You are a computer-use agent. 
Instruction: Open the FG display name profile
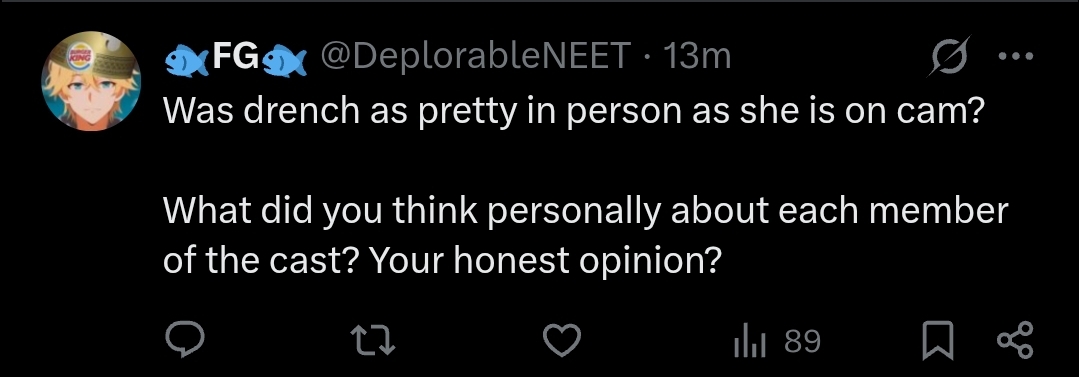(235, 57)
